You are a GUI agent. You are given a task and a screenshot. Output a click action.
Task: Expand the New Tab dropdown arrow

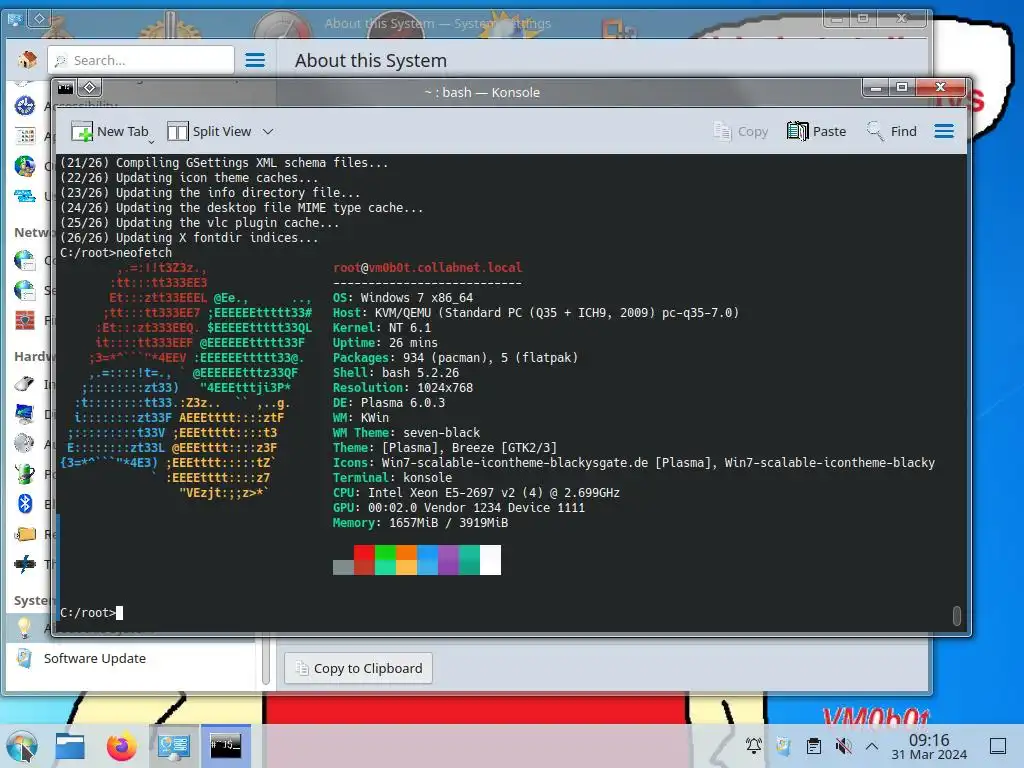point(152,141)
